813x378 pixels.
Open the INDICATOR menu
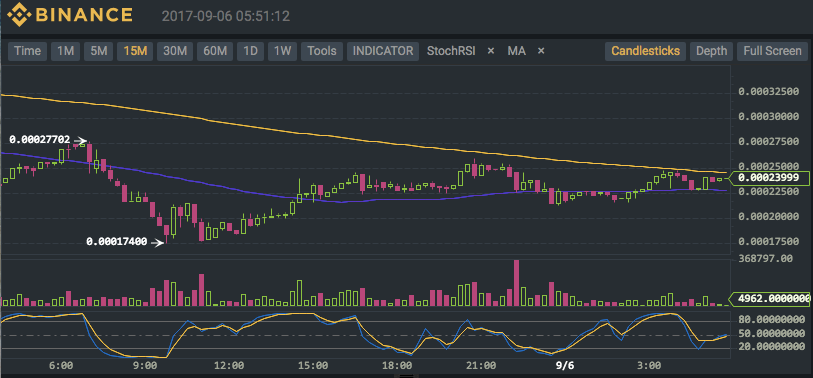pos(383,51)
